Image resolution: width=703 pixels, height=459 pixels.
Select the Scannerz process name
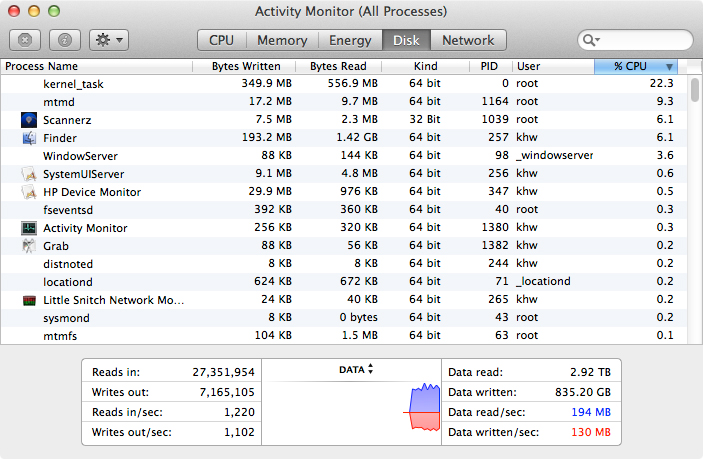pos(67,120)
